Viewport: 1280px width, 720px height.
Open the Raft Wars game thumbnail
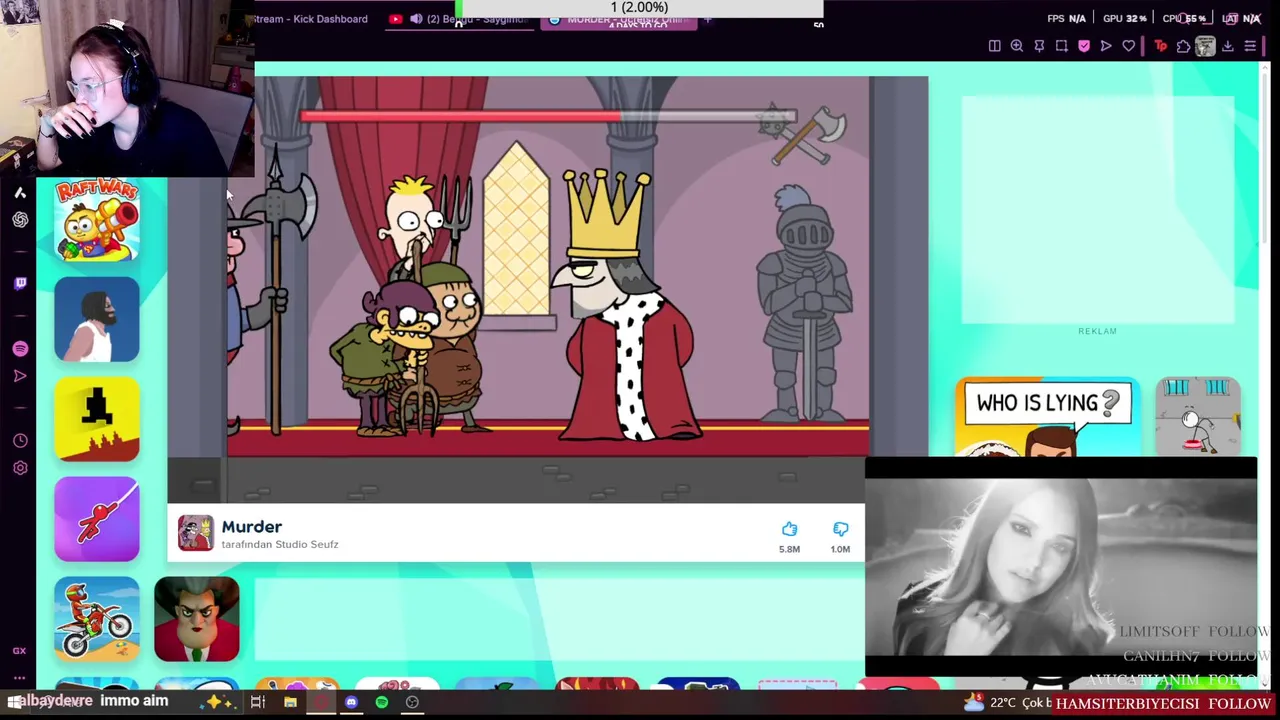click(x=97, y=220)
